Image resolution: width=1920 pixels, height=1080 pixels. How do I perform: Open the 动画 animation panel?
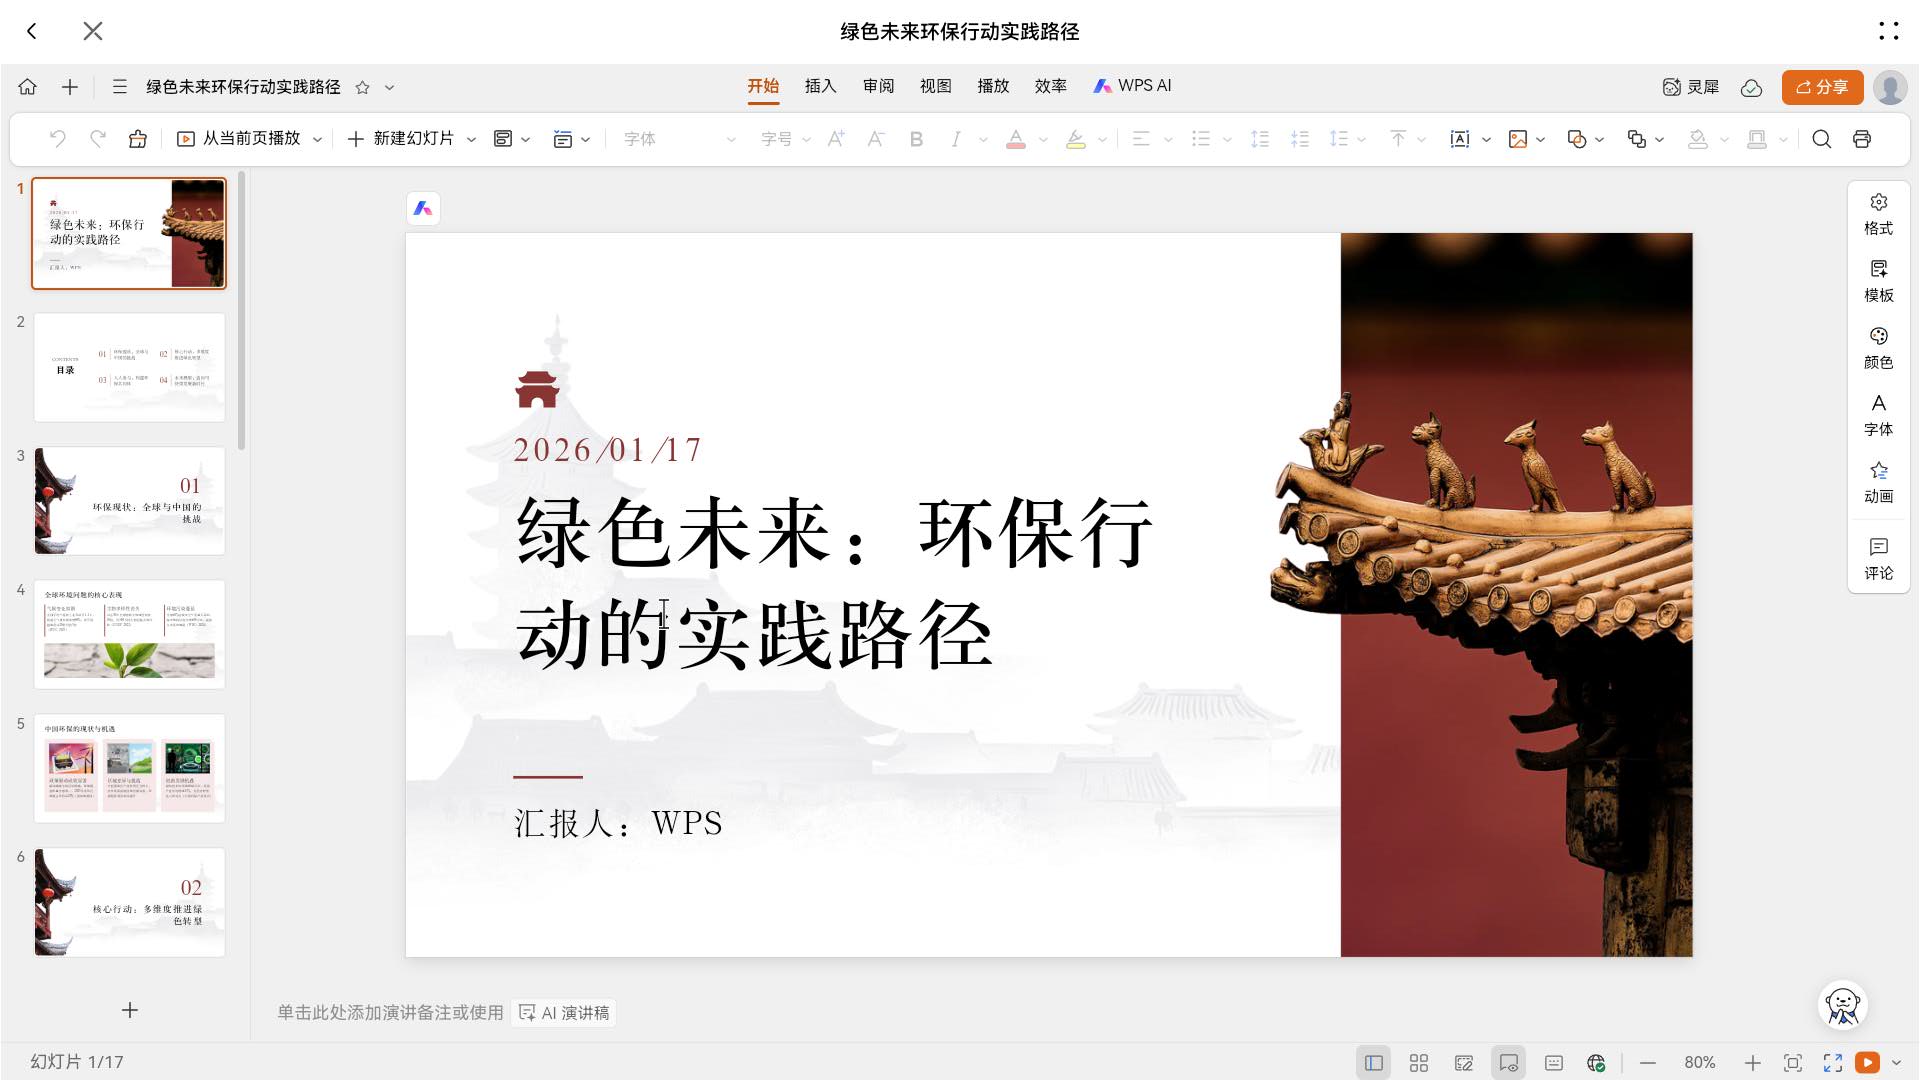coord(1878,482)
